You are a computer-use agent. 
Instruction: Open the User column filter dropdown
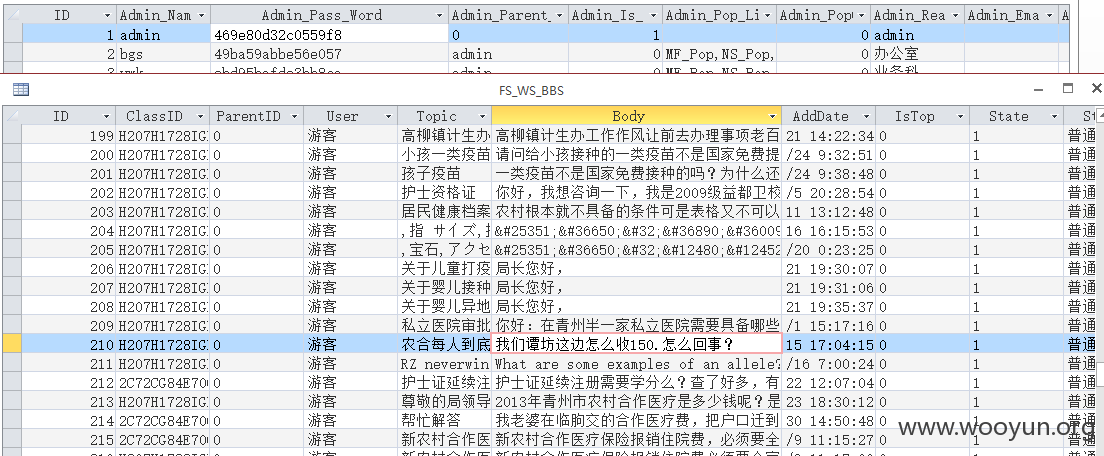(389, 117)
